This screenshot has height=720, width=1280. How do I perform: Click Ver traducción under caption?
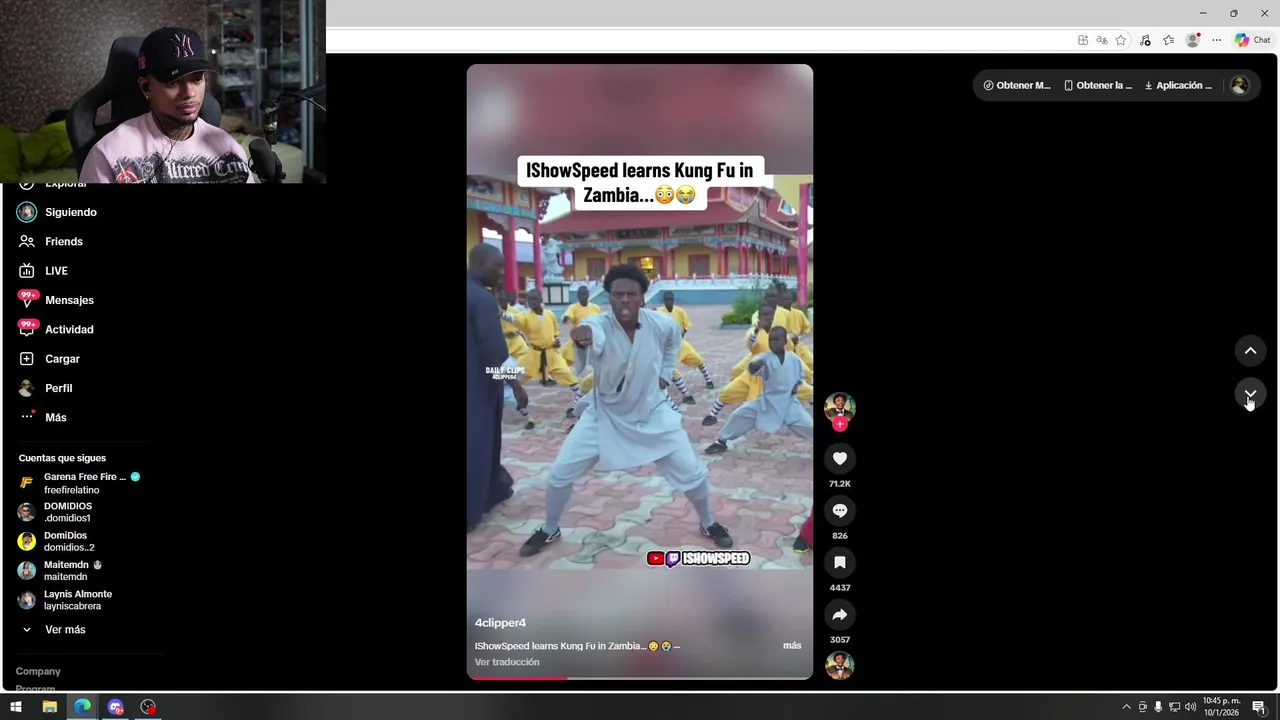(x=507, y=662)
